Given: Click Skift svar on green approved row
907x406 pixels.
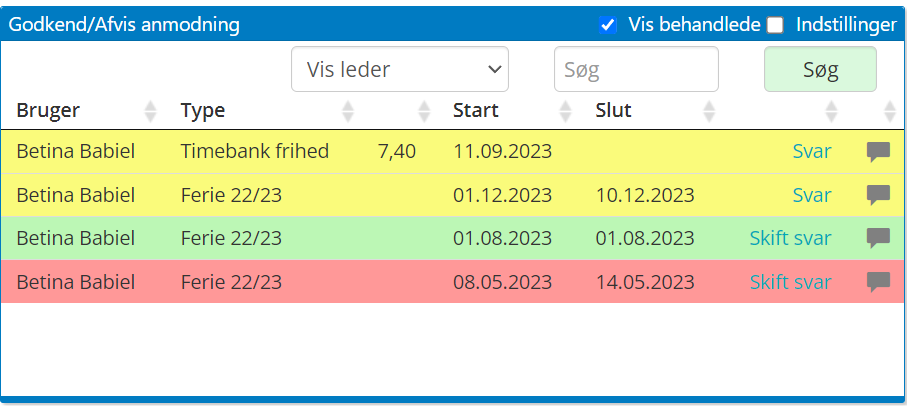Looking at the screenshot, I should pos(790,238).
